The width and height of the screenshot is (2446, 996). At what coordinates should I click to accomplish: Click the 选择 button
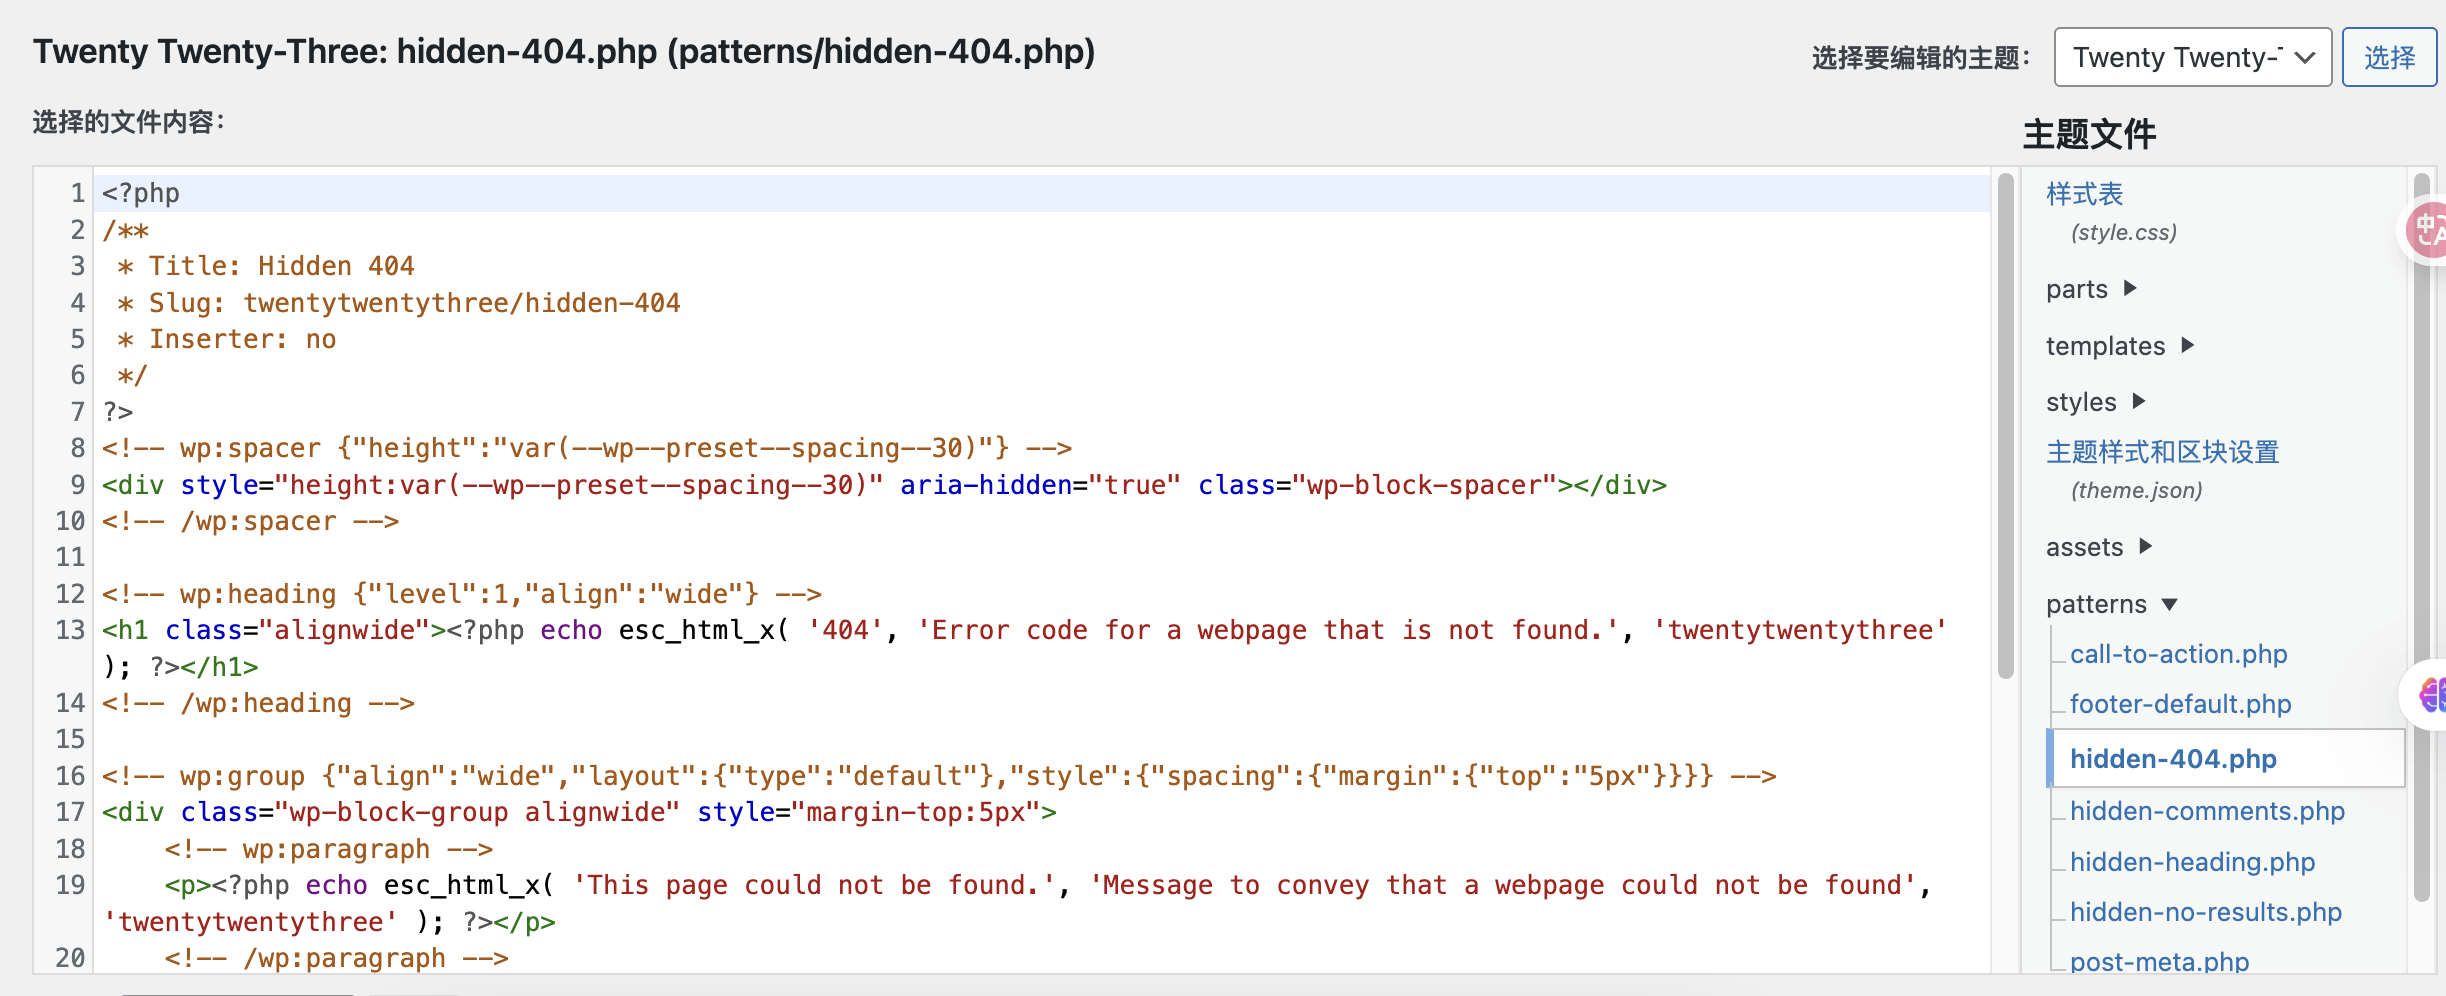[x=2388, y=58]
